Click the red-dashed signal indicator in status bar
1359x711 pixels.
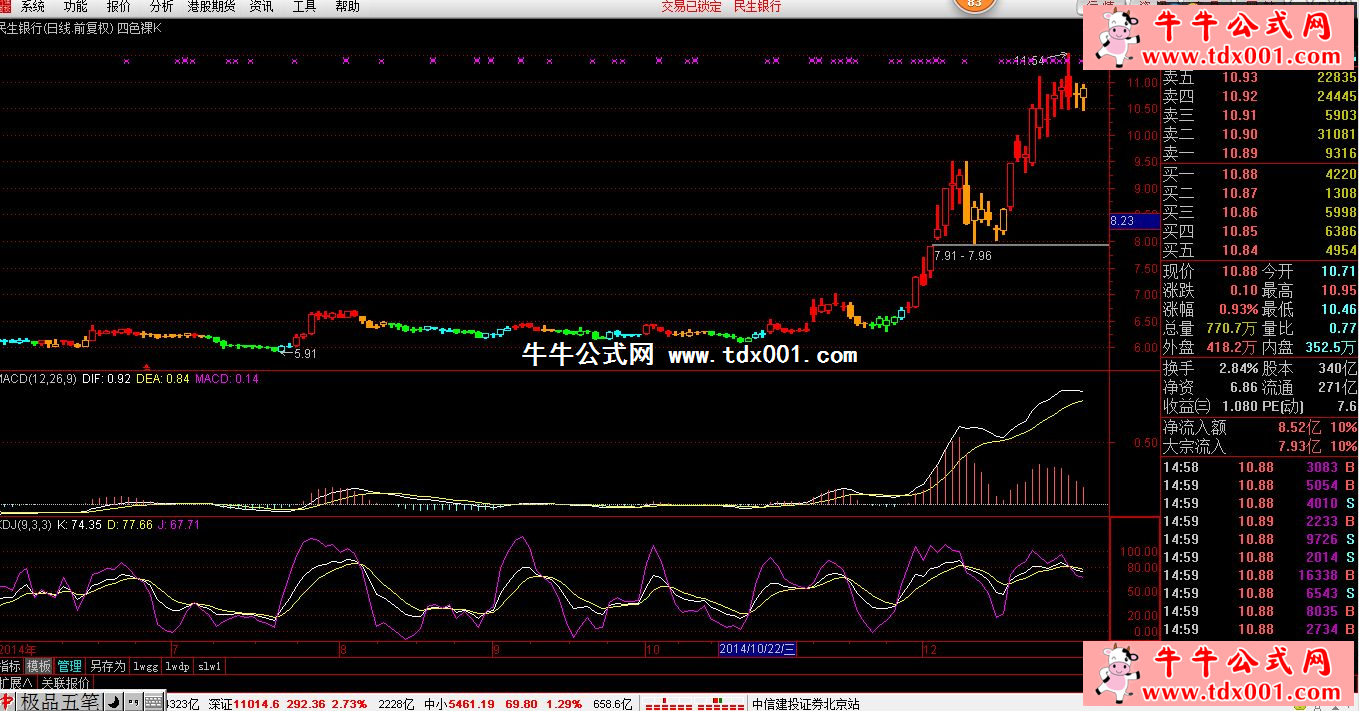pos(694,704)
